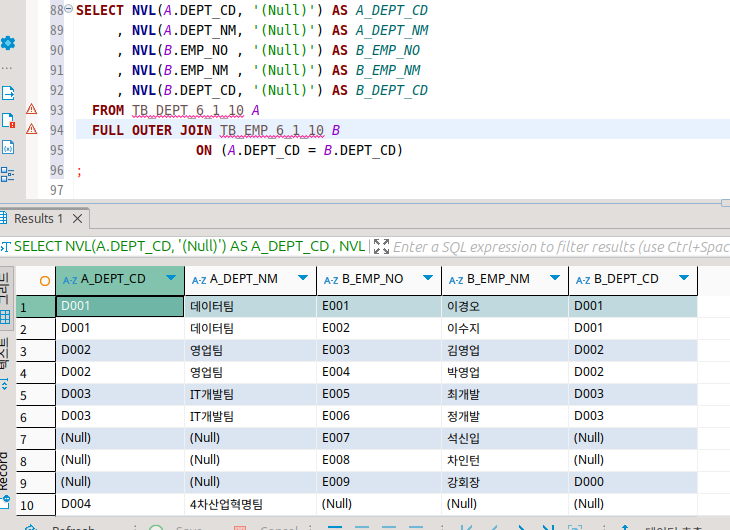Open the SQL editor settings gear icon
730x530 pixels.
(x=8, y=44)
